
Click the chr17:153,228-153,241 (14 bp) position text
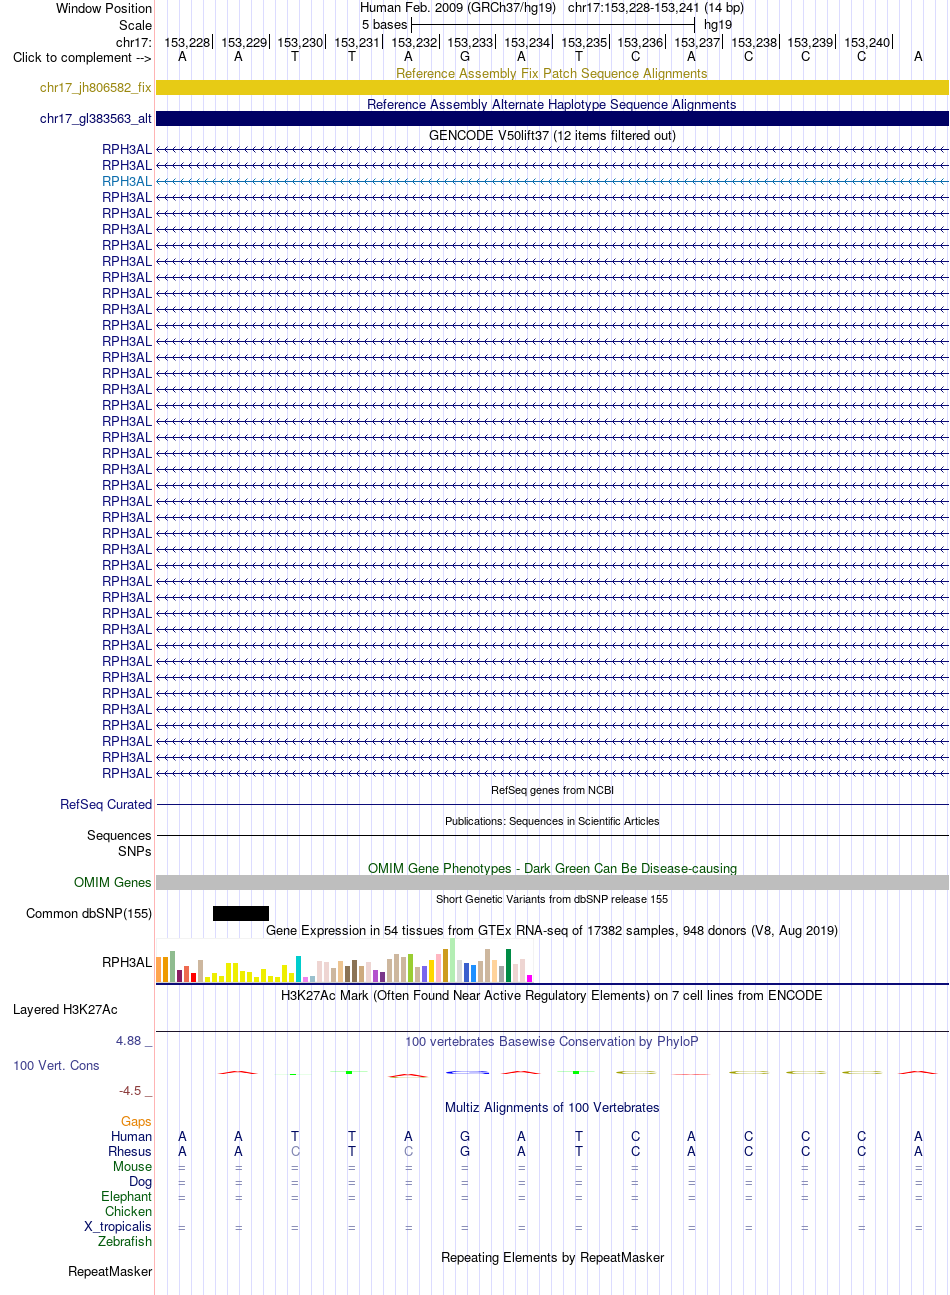[x=656, y=8]
